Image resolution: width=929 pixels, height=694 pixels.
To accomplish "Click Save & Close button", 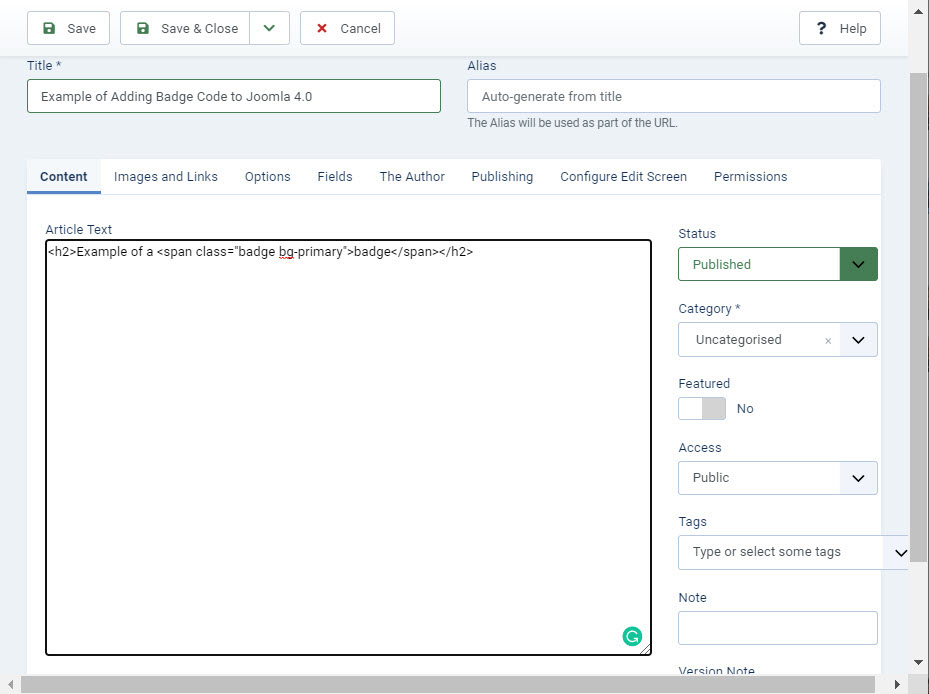I will point(186,28).
